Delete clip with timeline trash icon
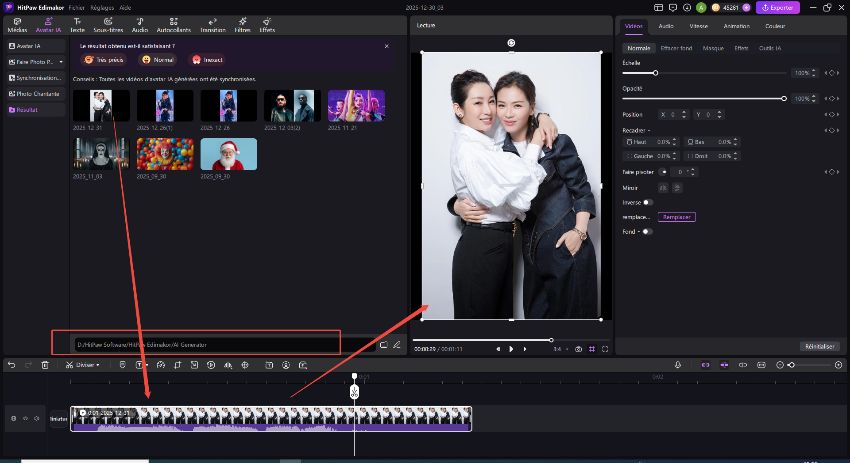The width and height of the screenshot is (850, 463). [45, 365]
